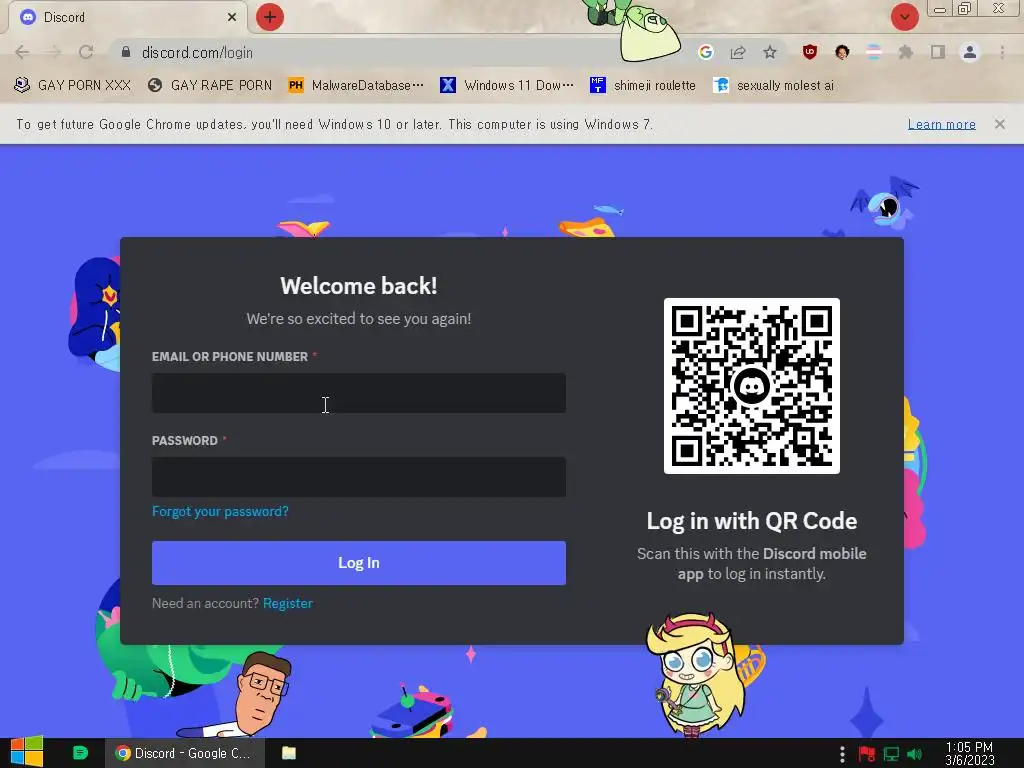1024x768 pixels.
Task: Open the uBlock Origin extension icon
Action: [810, 52]
